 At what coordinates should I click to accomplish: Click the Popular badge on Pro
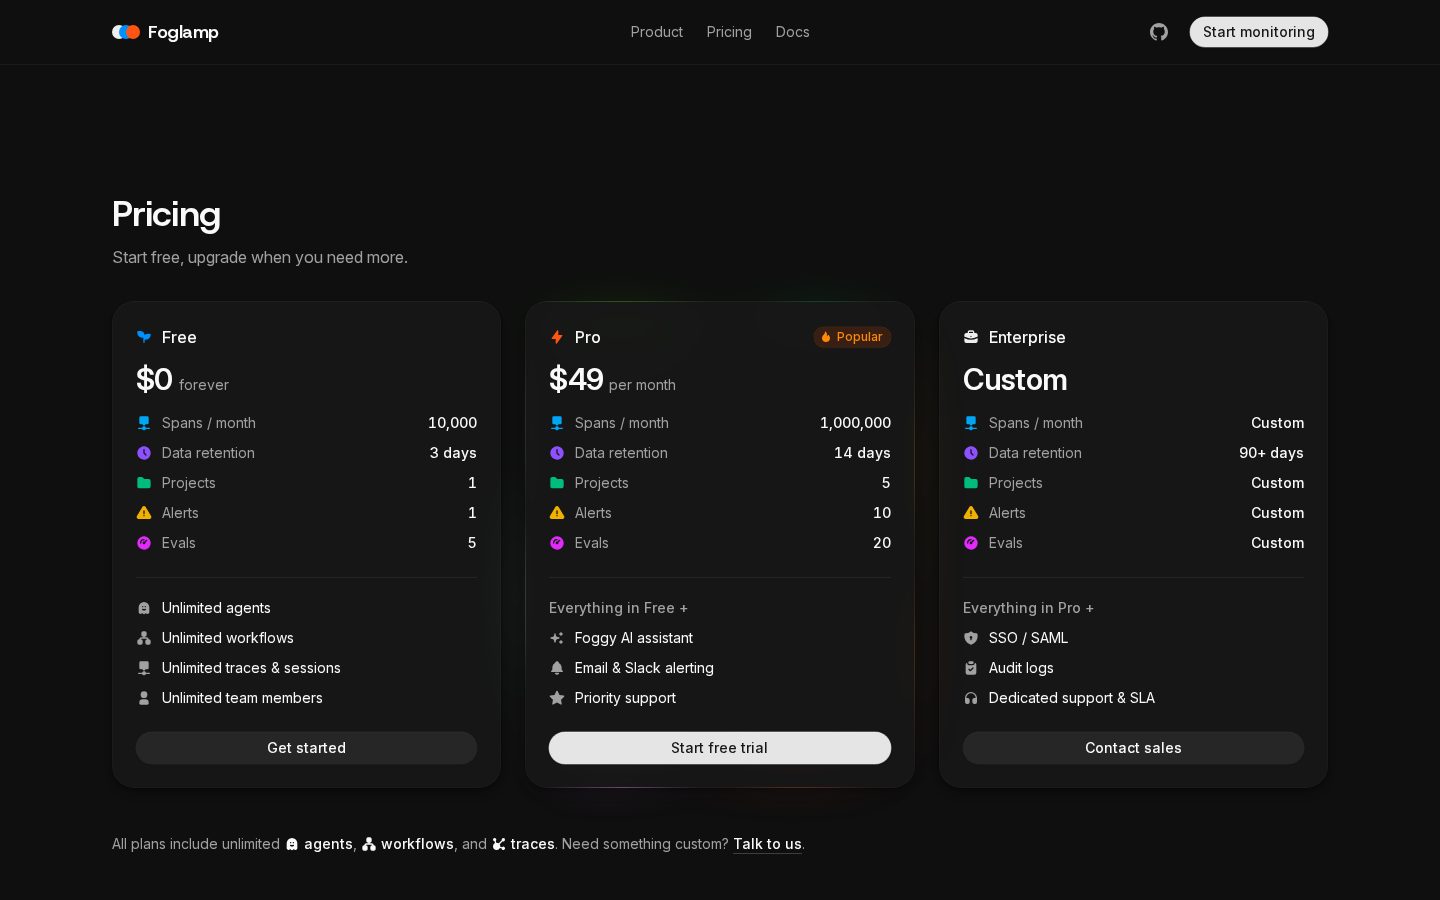click(x=852, y=337)
